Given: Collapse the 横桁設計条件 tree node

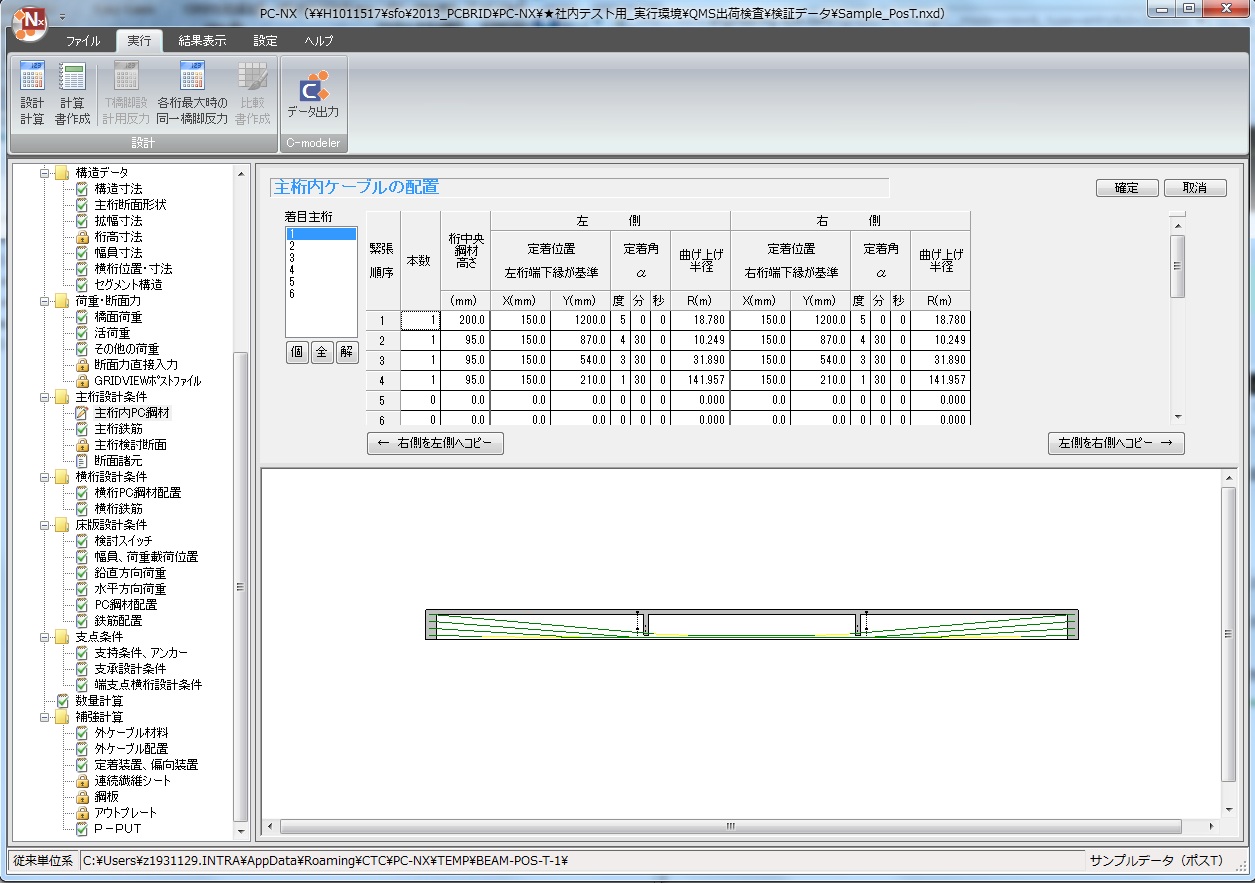Looking at the screenshot, I should (44, 476).
